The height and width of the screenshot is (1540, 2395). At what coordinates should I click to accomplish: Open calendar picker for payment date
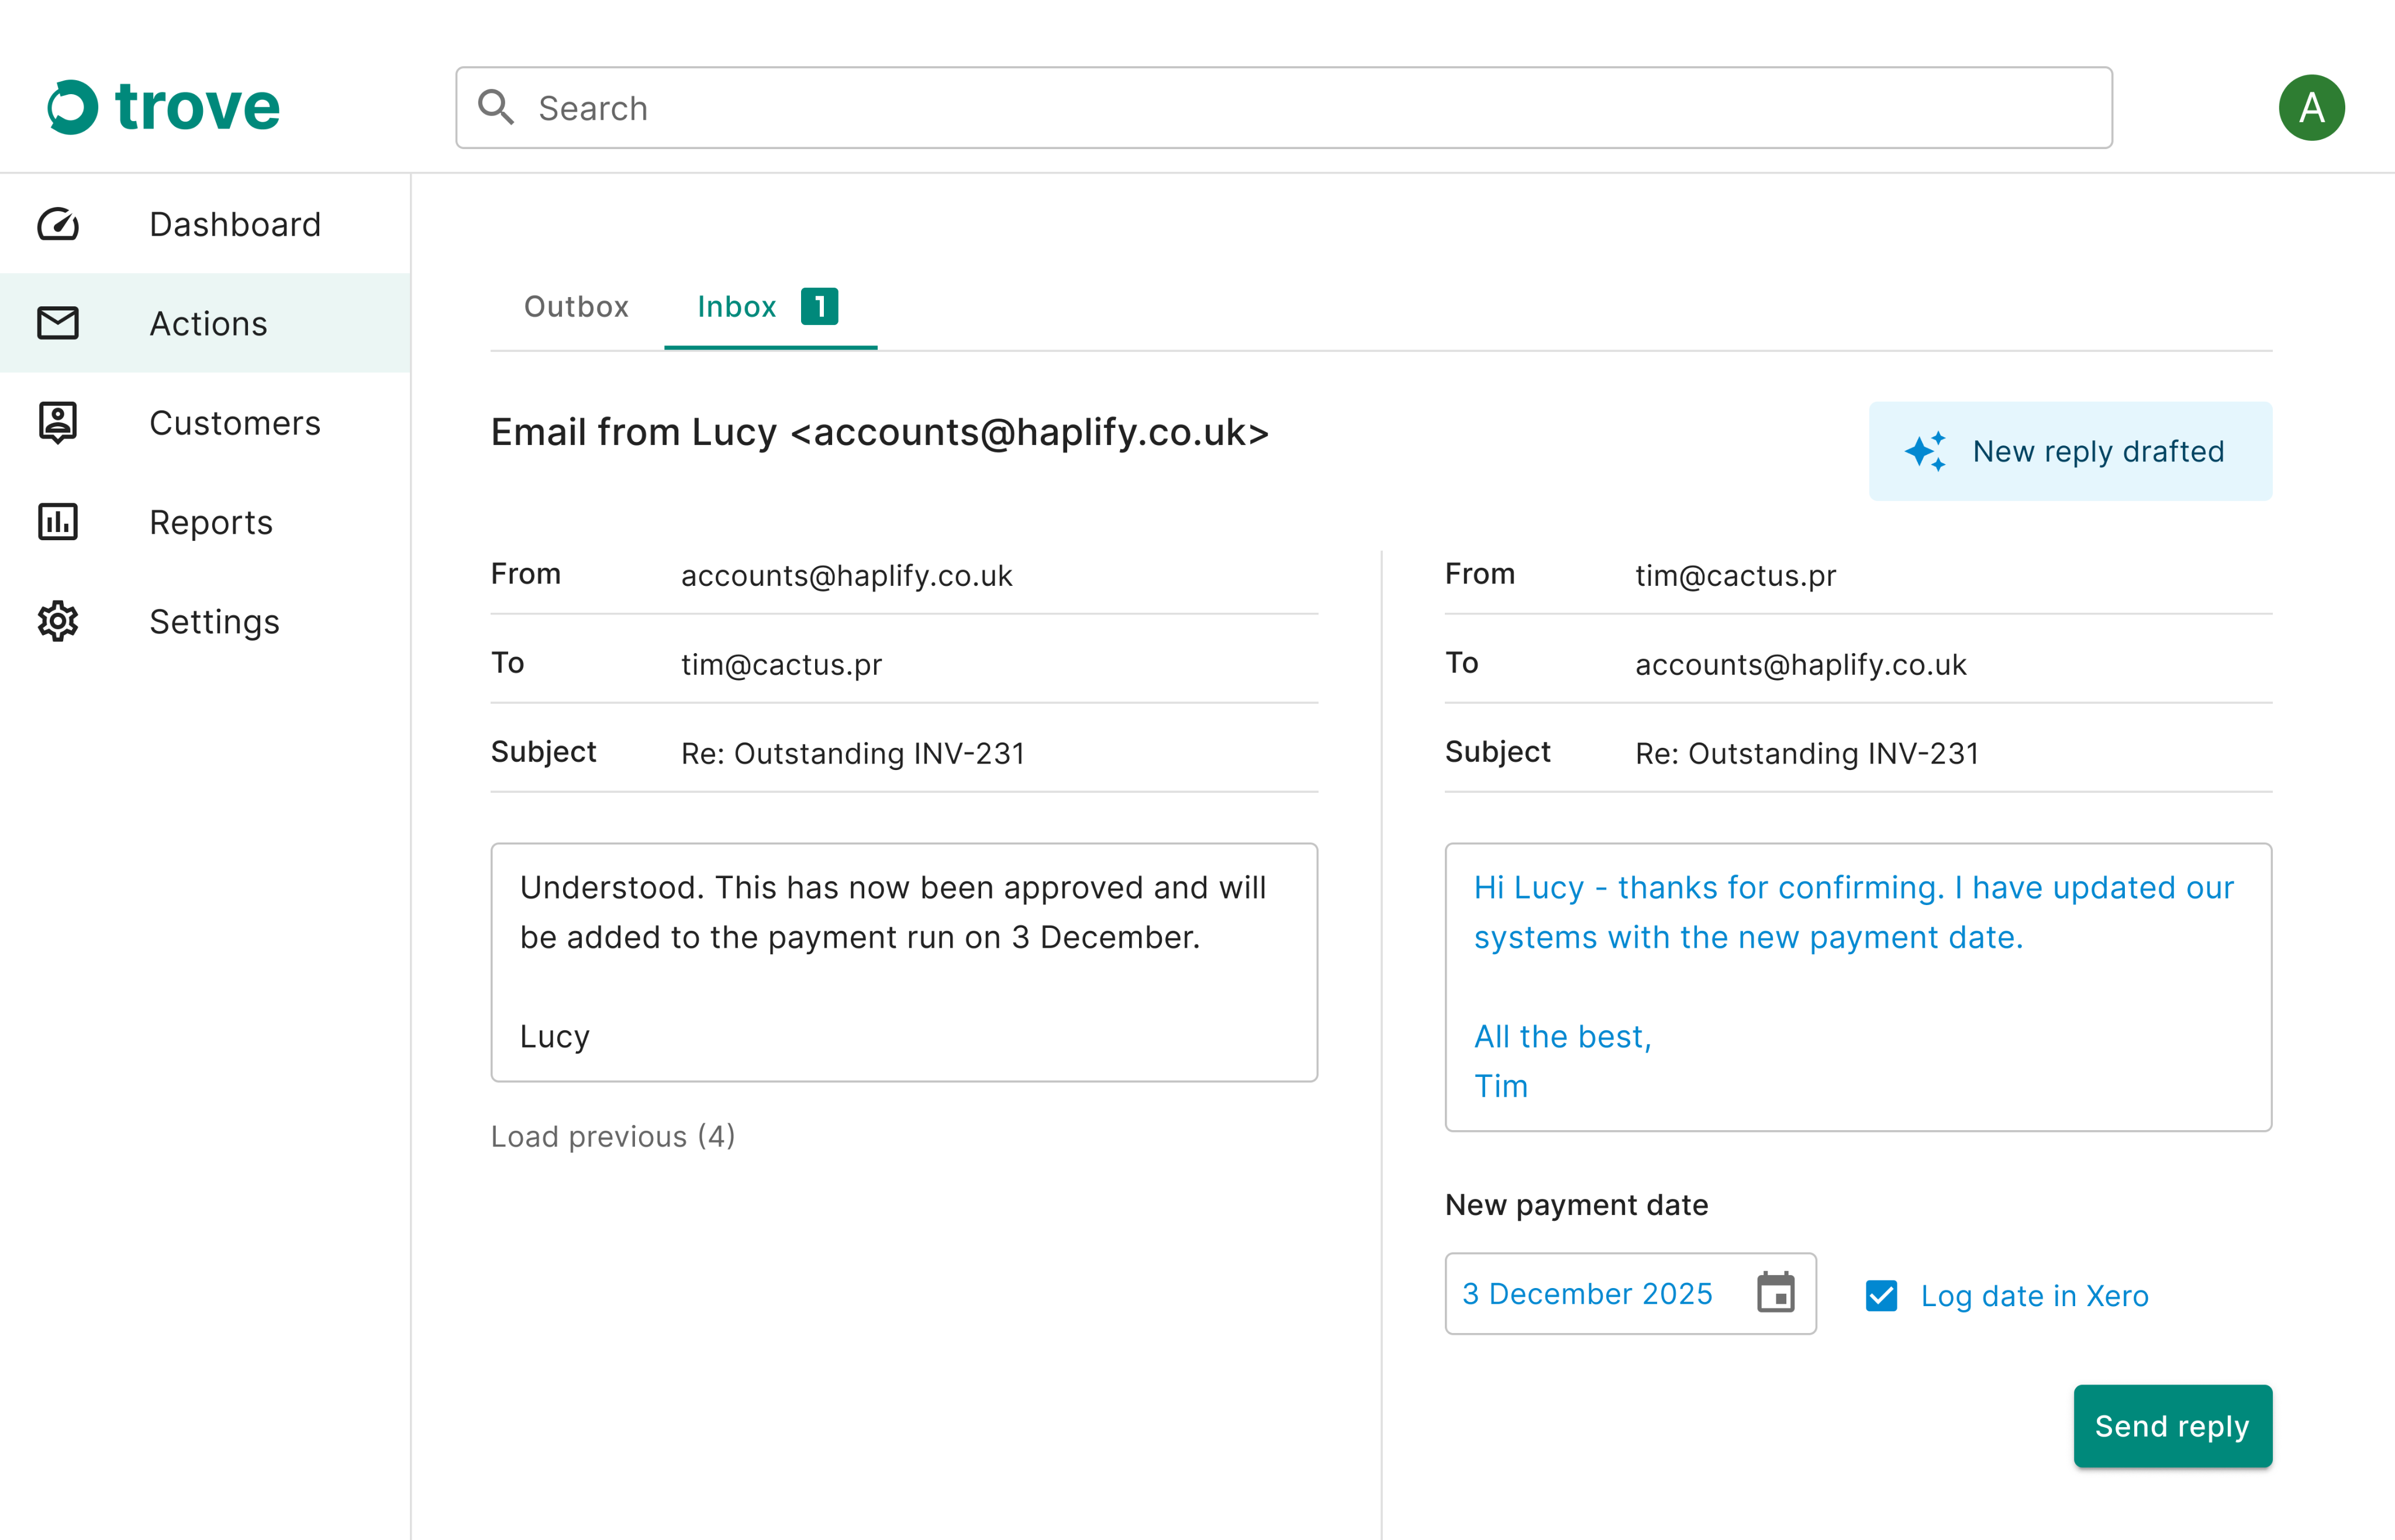click(x=1775, y=1293)
